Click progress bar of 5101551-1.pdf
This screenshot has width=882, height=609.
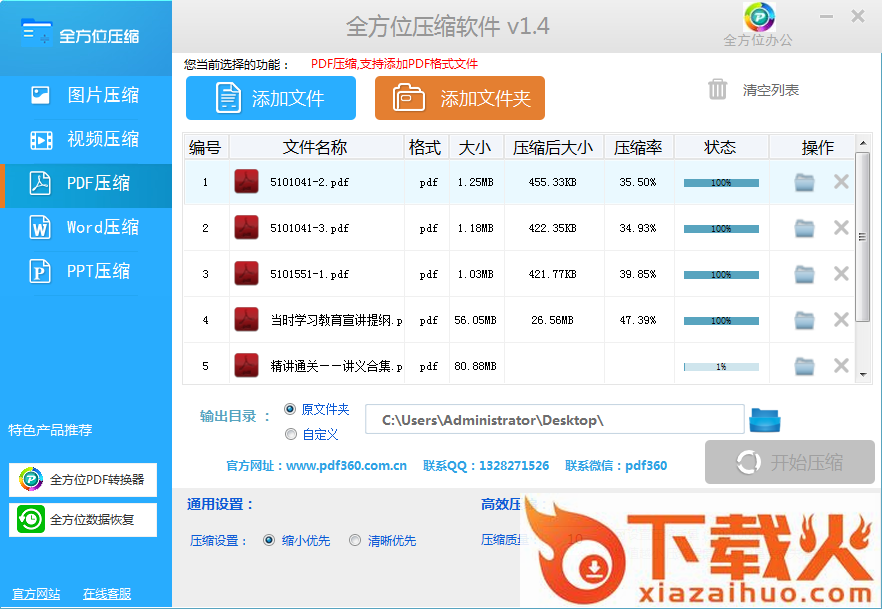click(x=721, y=275)
